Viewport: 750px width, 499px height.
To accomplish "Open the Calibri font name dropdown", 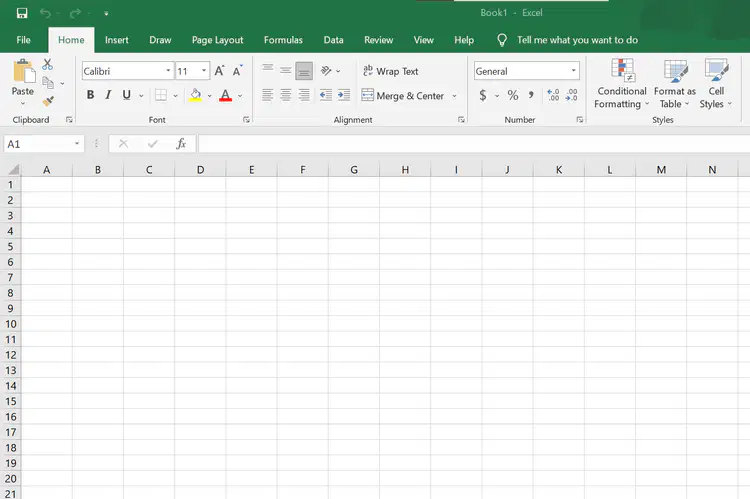I will (x=168, y=71).
